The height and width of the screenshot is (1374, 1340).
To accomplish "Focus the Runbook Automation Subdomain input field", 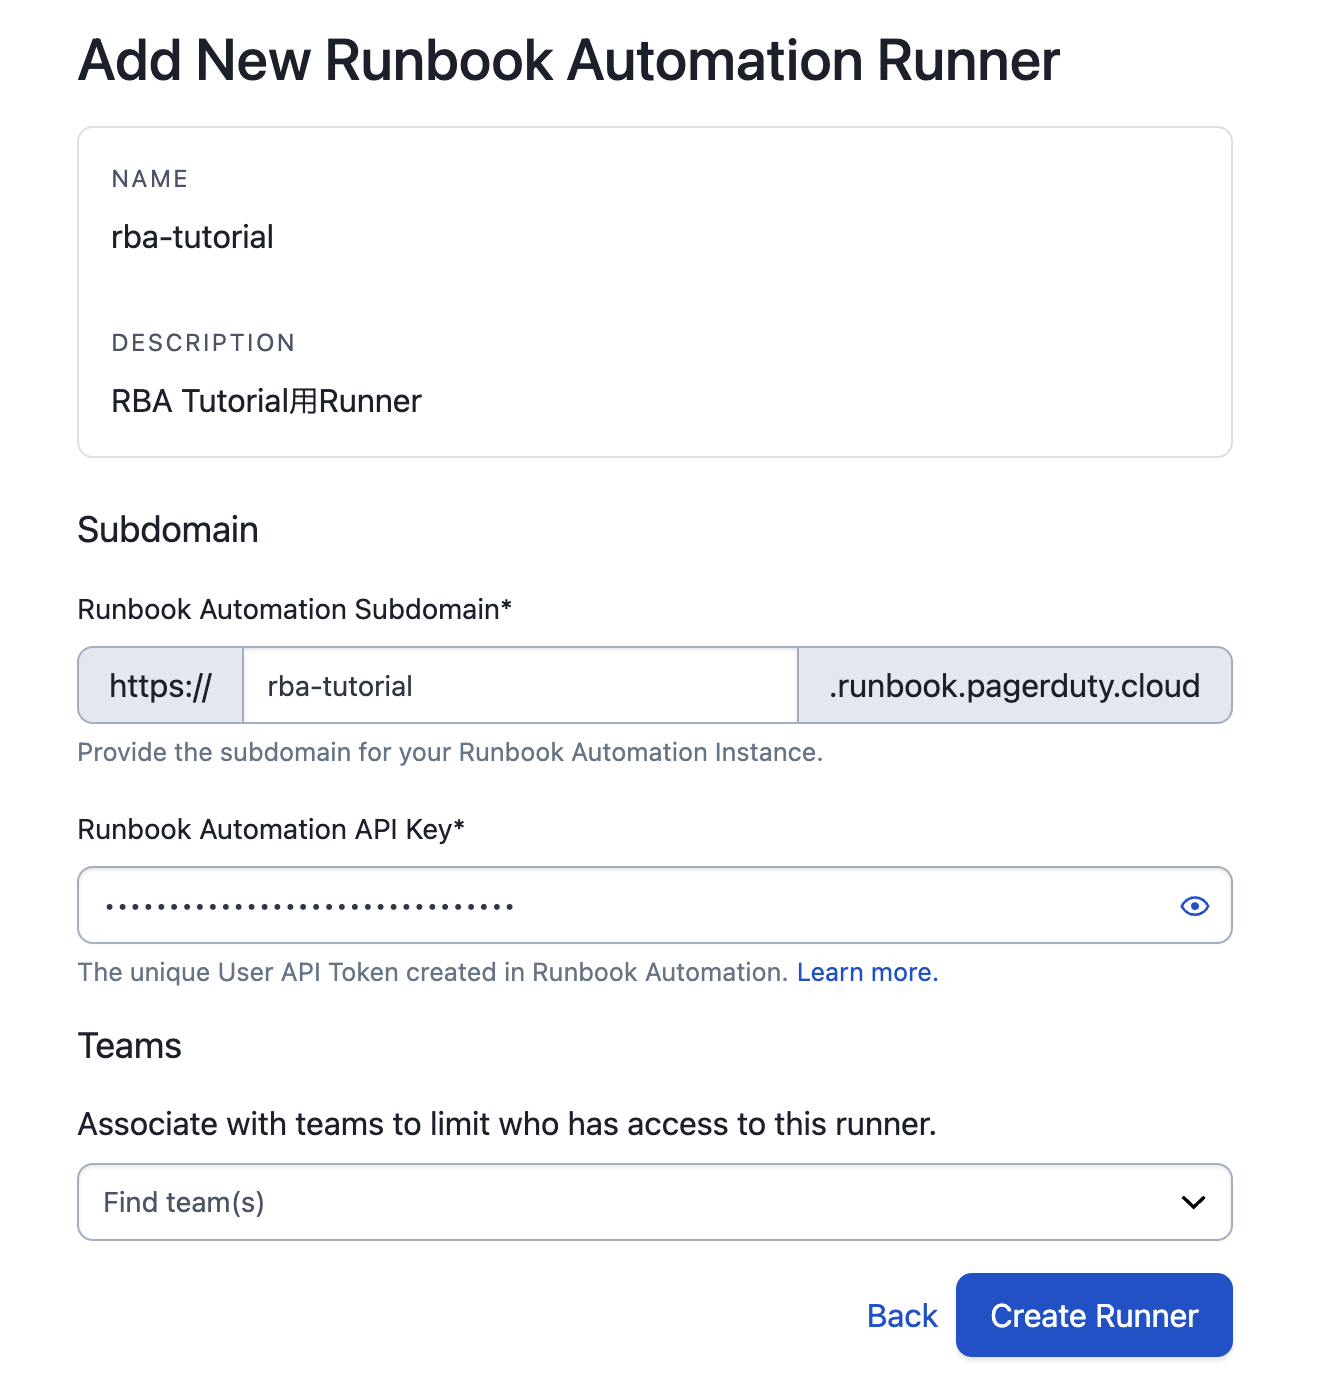I will point(520,685).
